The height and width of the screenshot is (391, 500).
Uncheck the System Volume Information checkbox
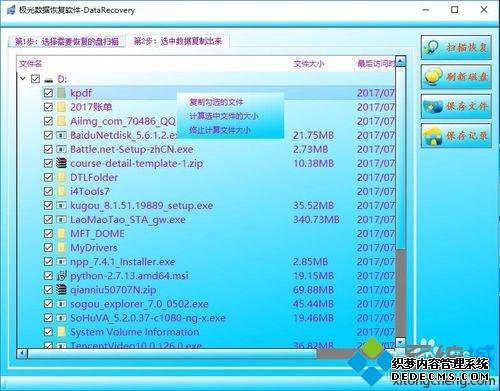point(48,332)
